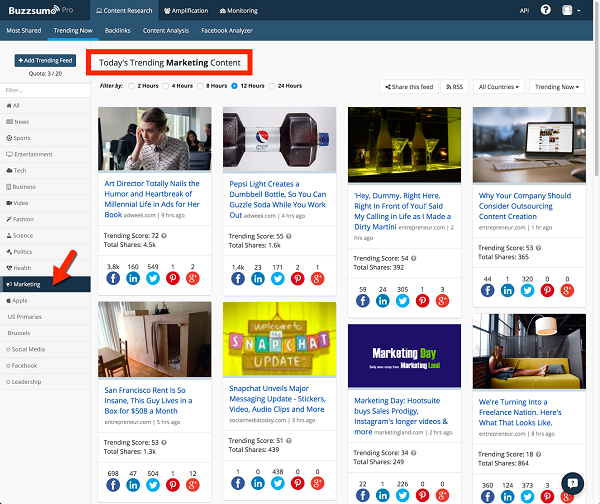The width and height of the screenshot is (600, 504).
Task: Click trending score info icon on Pepsi Light card
Action: [289, 236]
